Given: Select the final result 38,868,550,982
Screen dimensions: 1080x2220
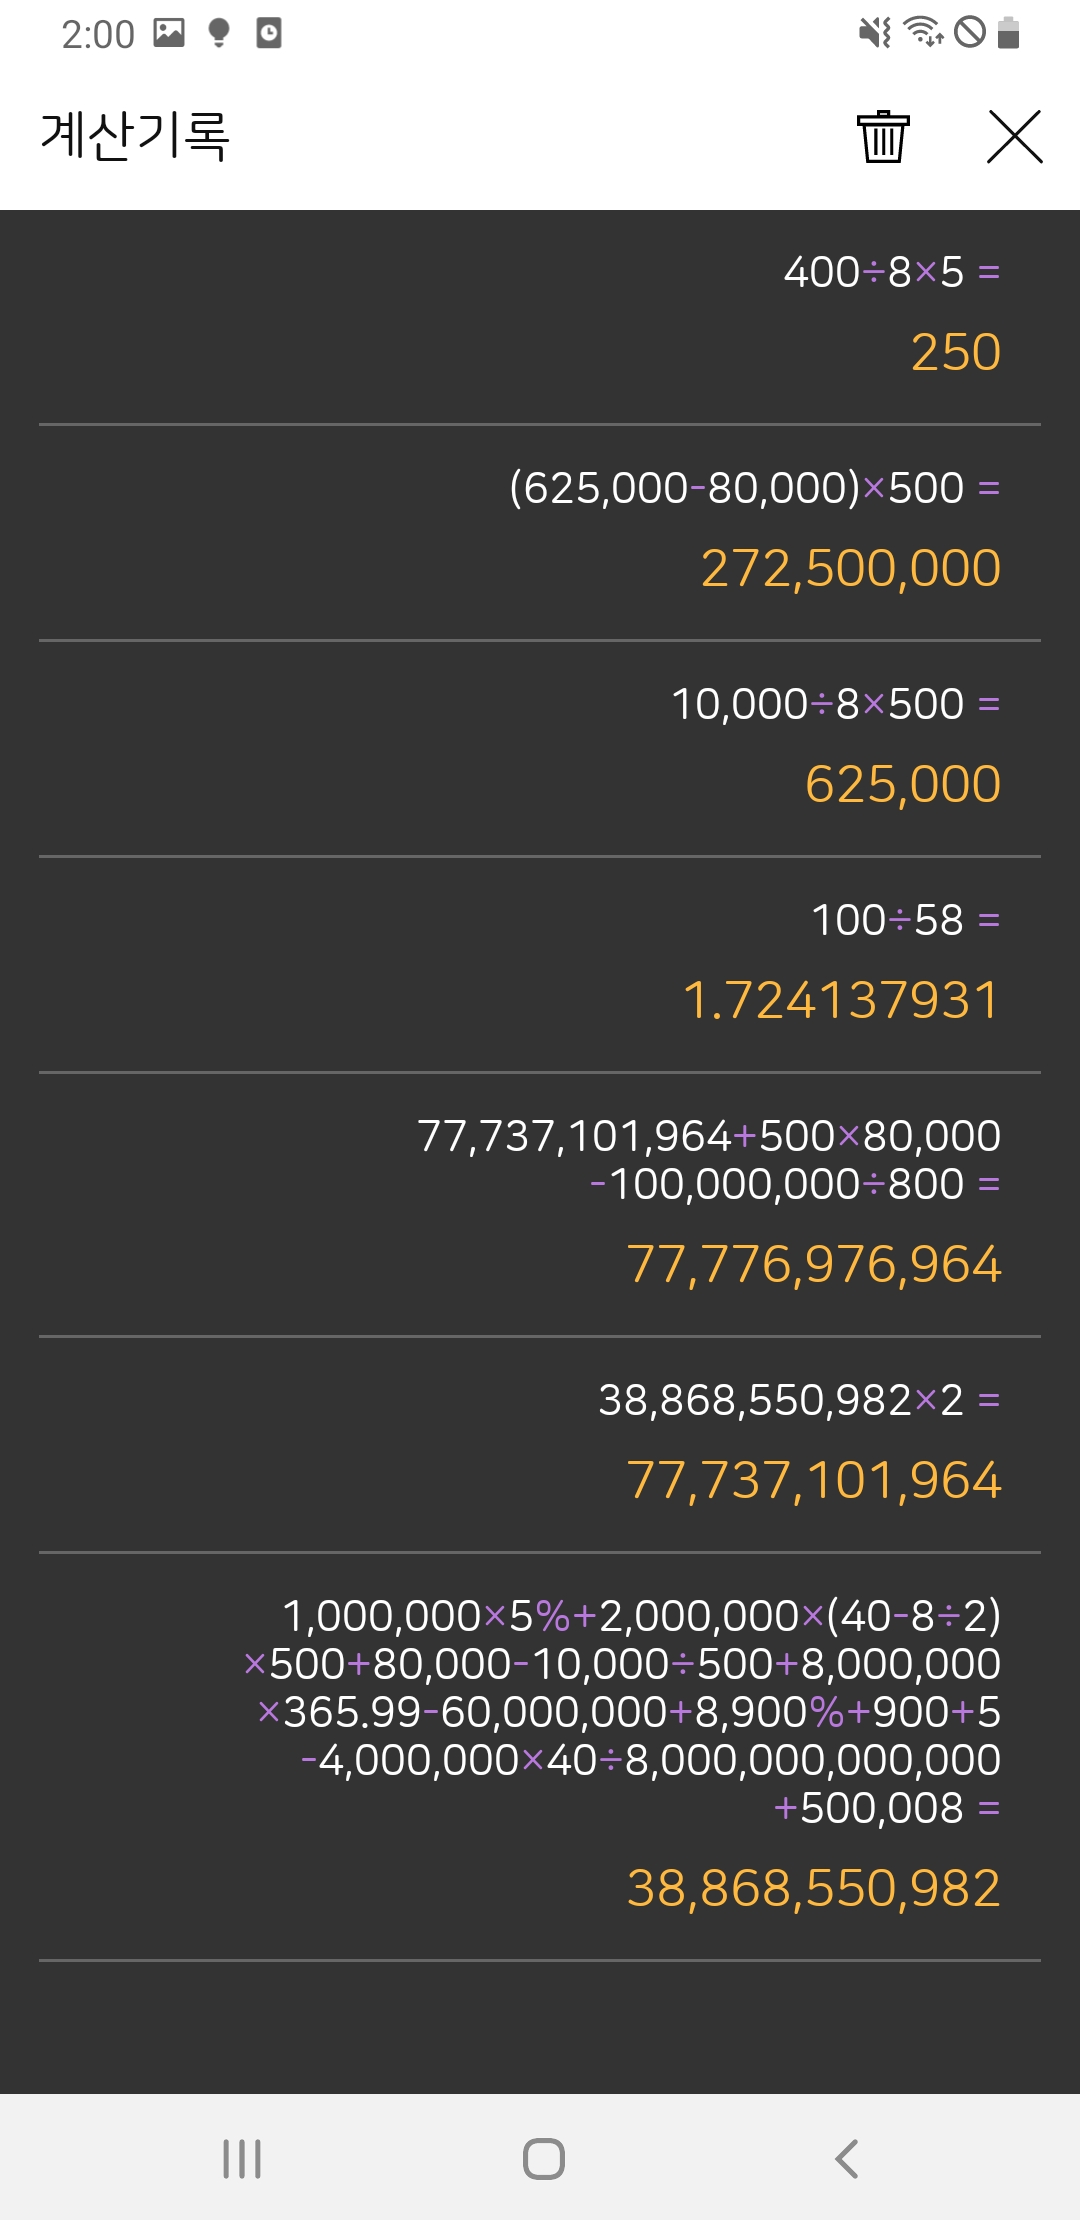Looking at the screenshot, I should (x=813, y=1888).
